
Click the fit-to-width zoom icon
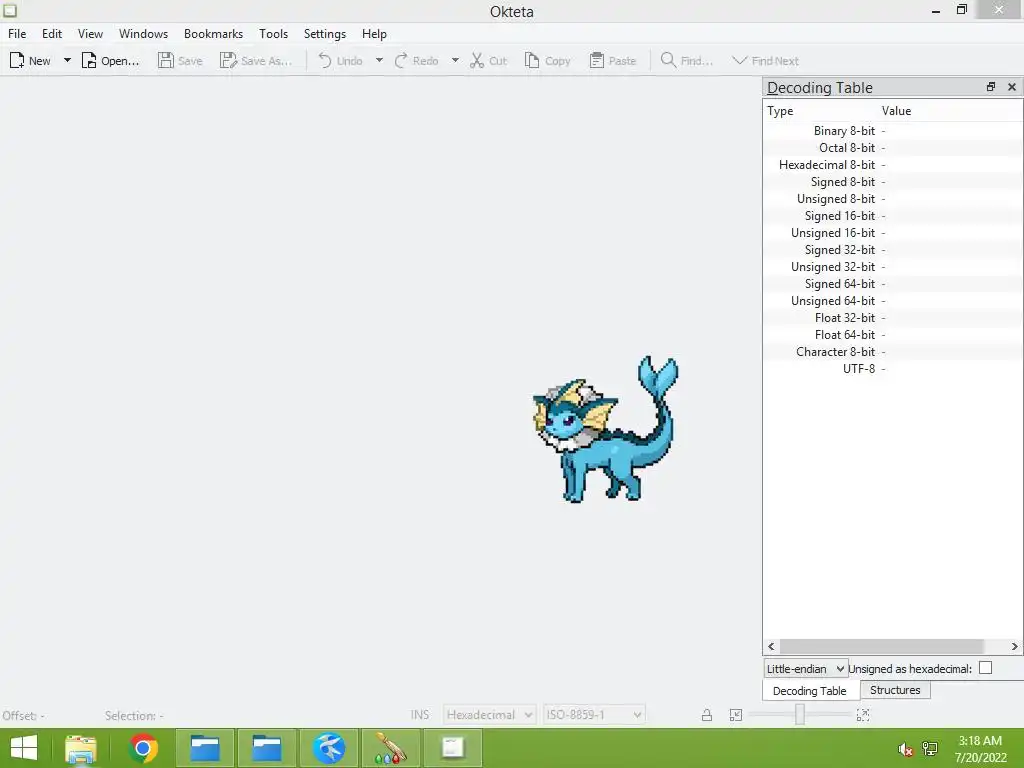(736, 714)
